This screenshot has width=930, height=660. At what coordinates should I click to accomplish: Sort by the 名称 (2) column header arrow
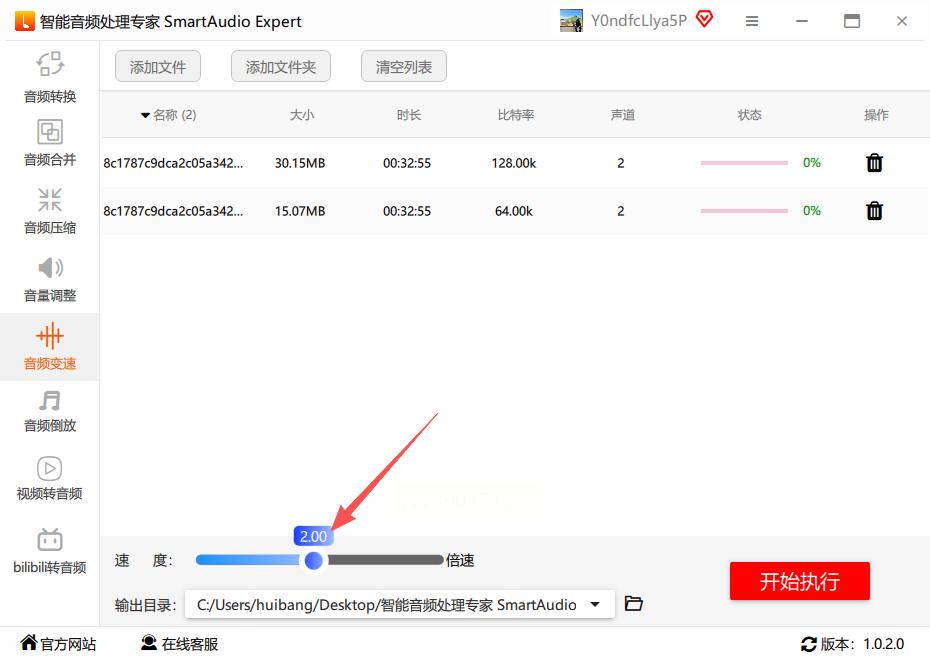point(145,115)
